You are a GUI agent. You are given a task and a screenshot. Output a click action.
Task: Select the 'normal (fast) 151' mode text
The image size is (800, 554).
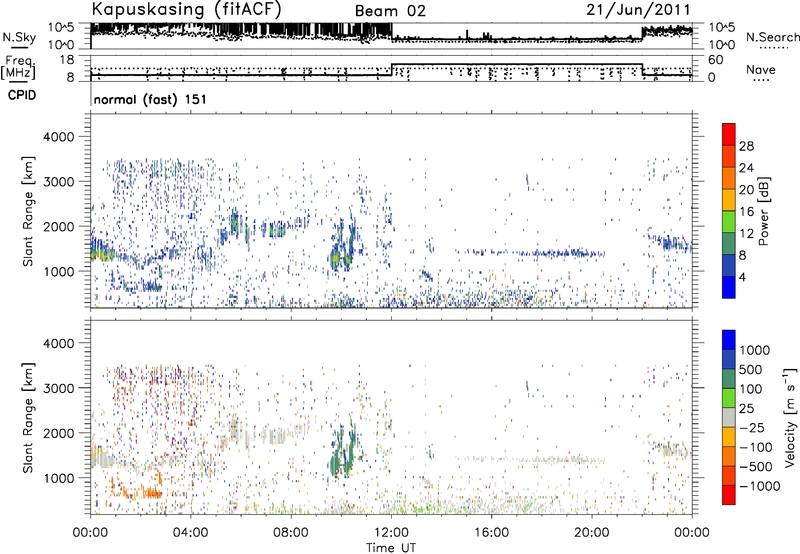click(150, 99)
